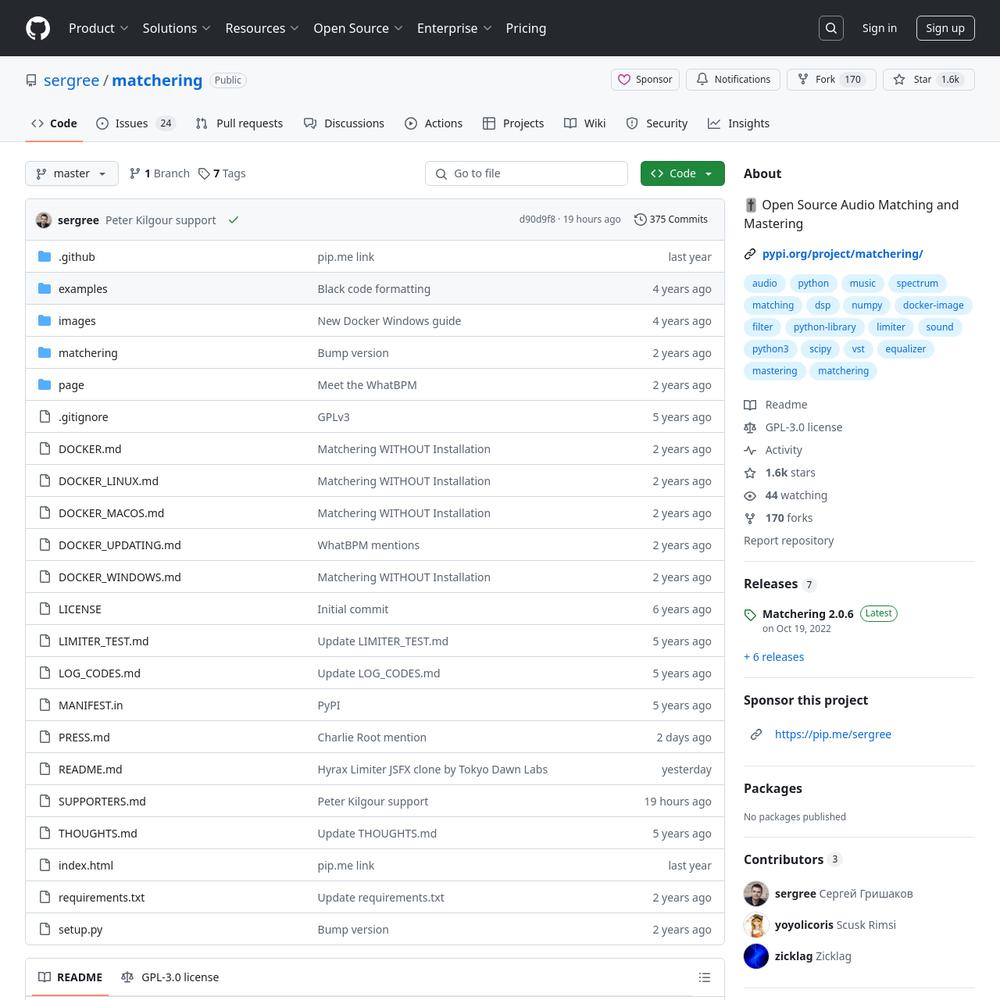Click the eye icon next to 44 watching
Viewport: 1000px width, 1000px height.
pos(750,496)
